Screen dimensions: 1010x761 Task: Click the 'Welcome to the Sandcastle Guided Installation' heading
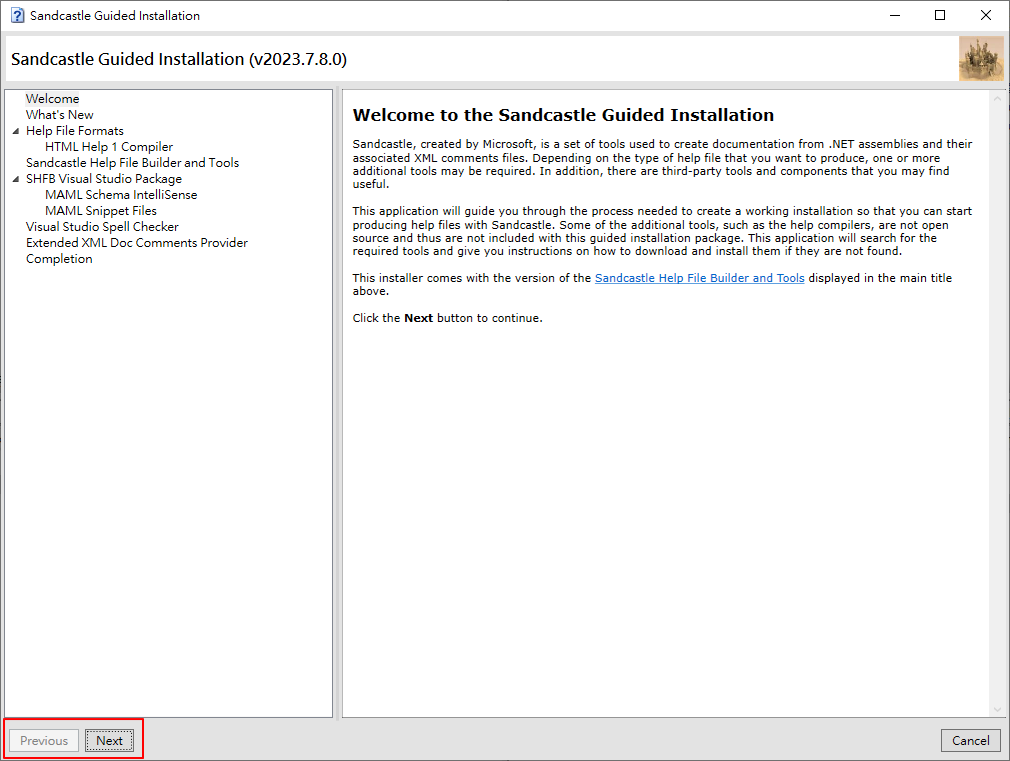click(x=563, y=115)
